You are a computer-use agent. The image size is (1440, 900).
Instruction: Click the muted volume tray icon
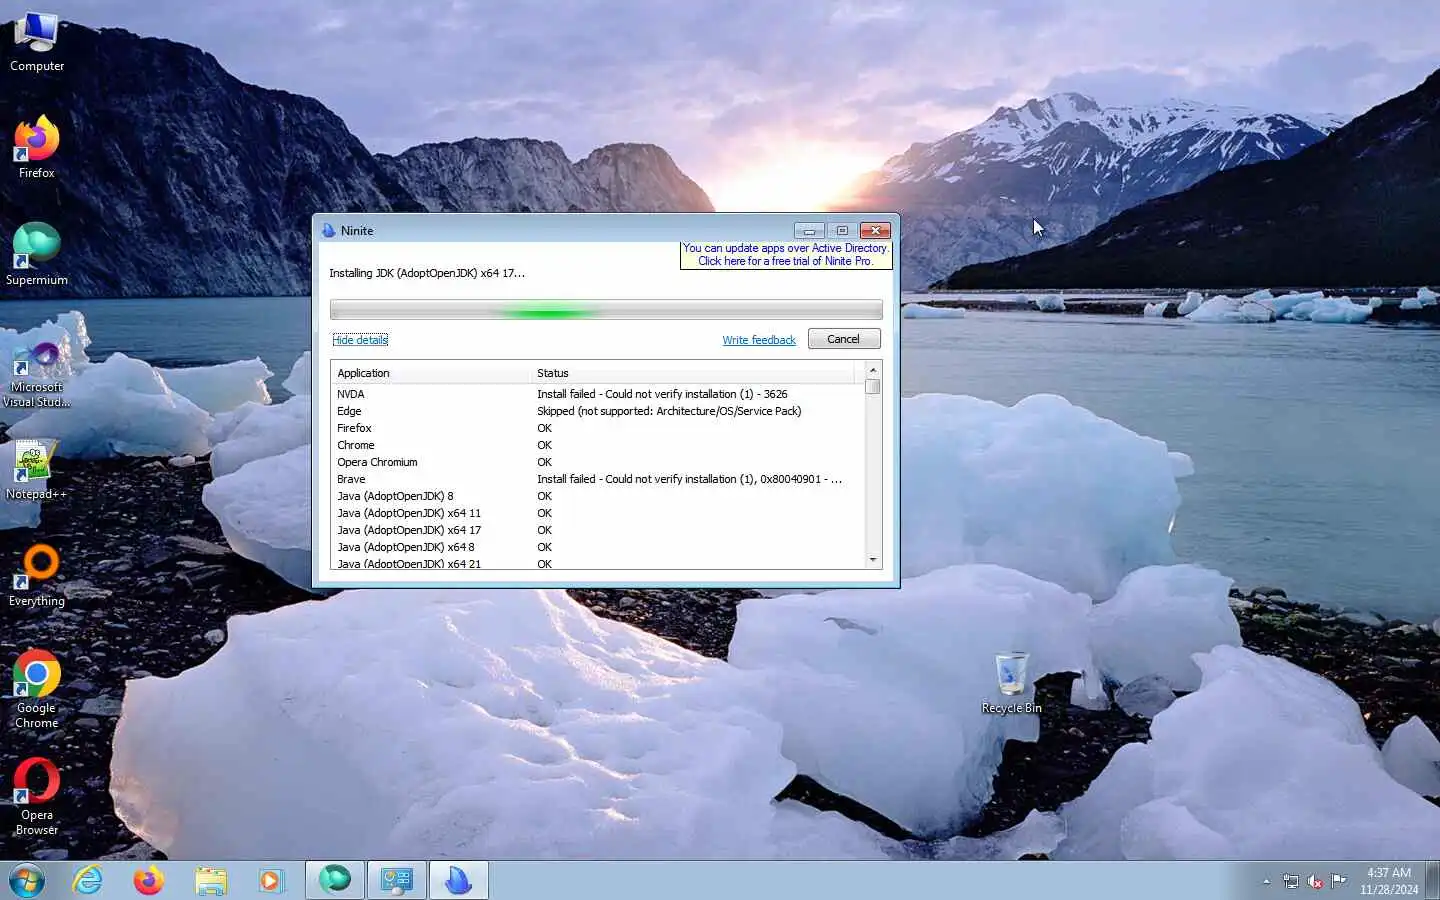(1315, 882)
